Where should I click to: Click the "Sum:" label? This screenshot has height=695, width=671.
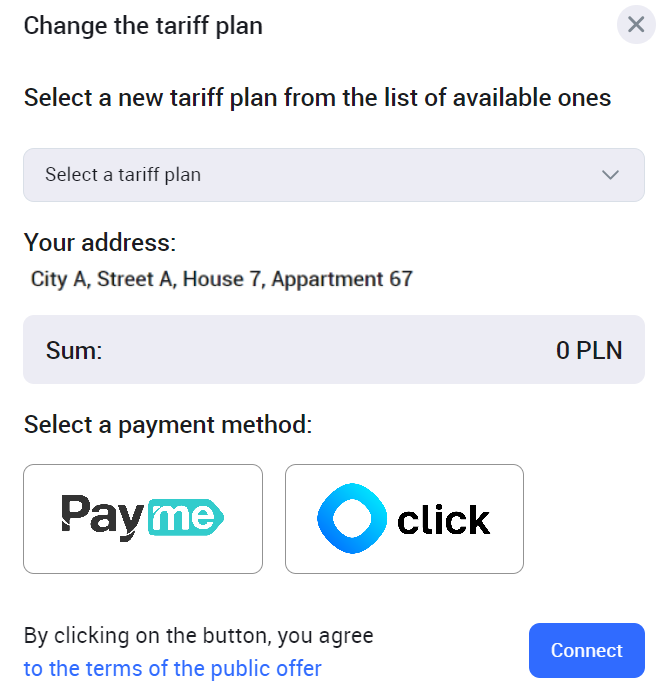[x=74, y=350]
